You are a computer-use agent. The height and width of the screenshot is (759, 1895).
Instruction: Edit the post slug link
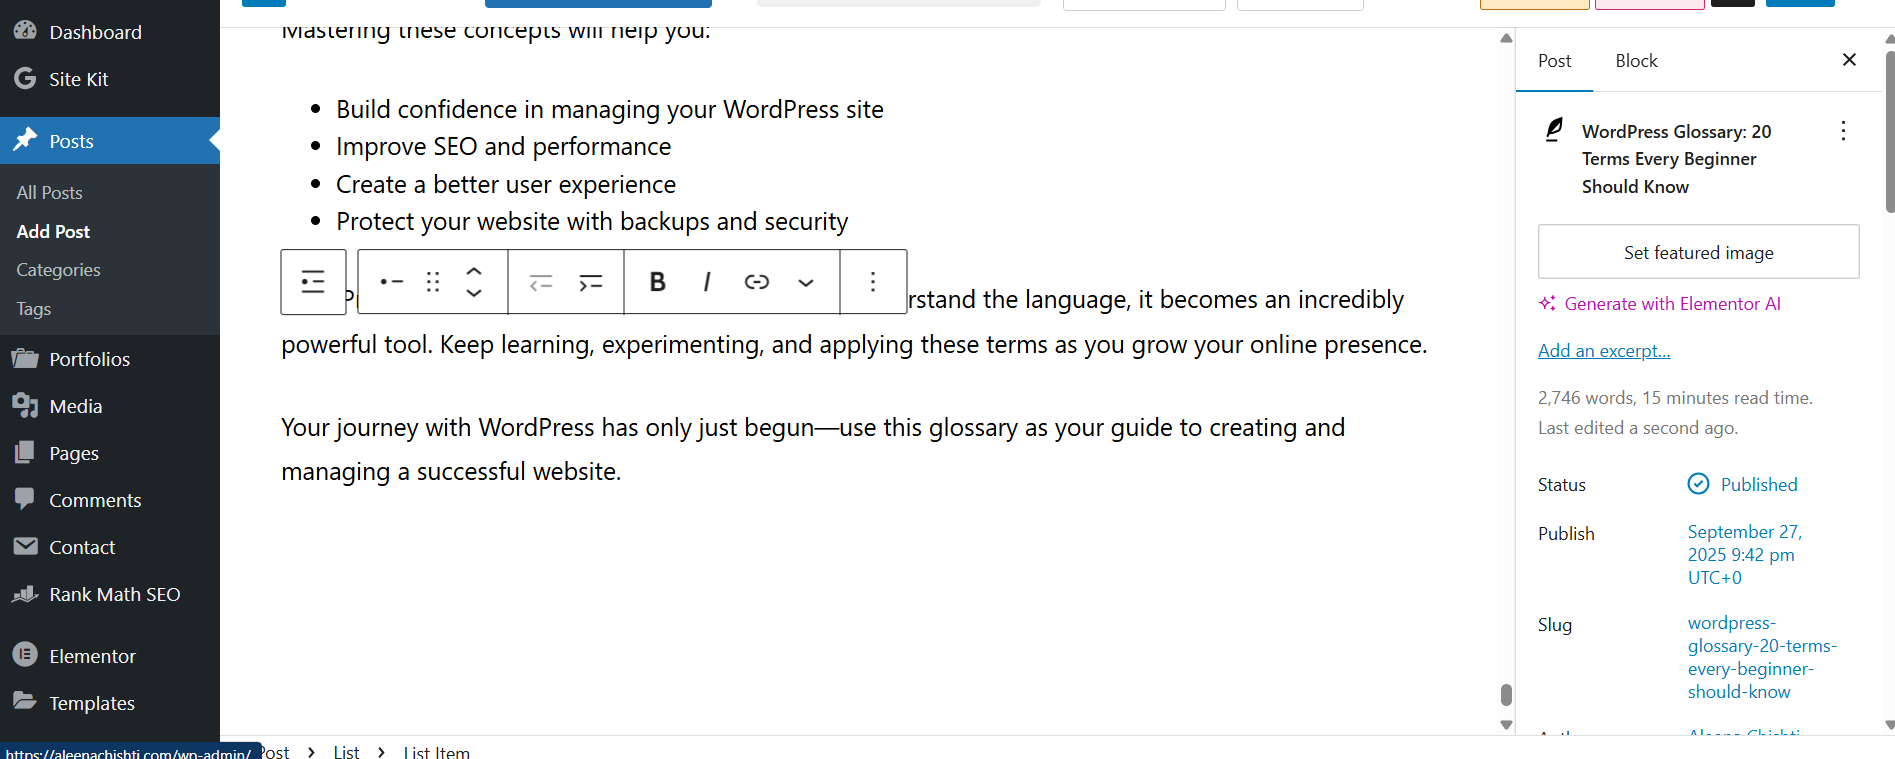(1762, 657)
